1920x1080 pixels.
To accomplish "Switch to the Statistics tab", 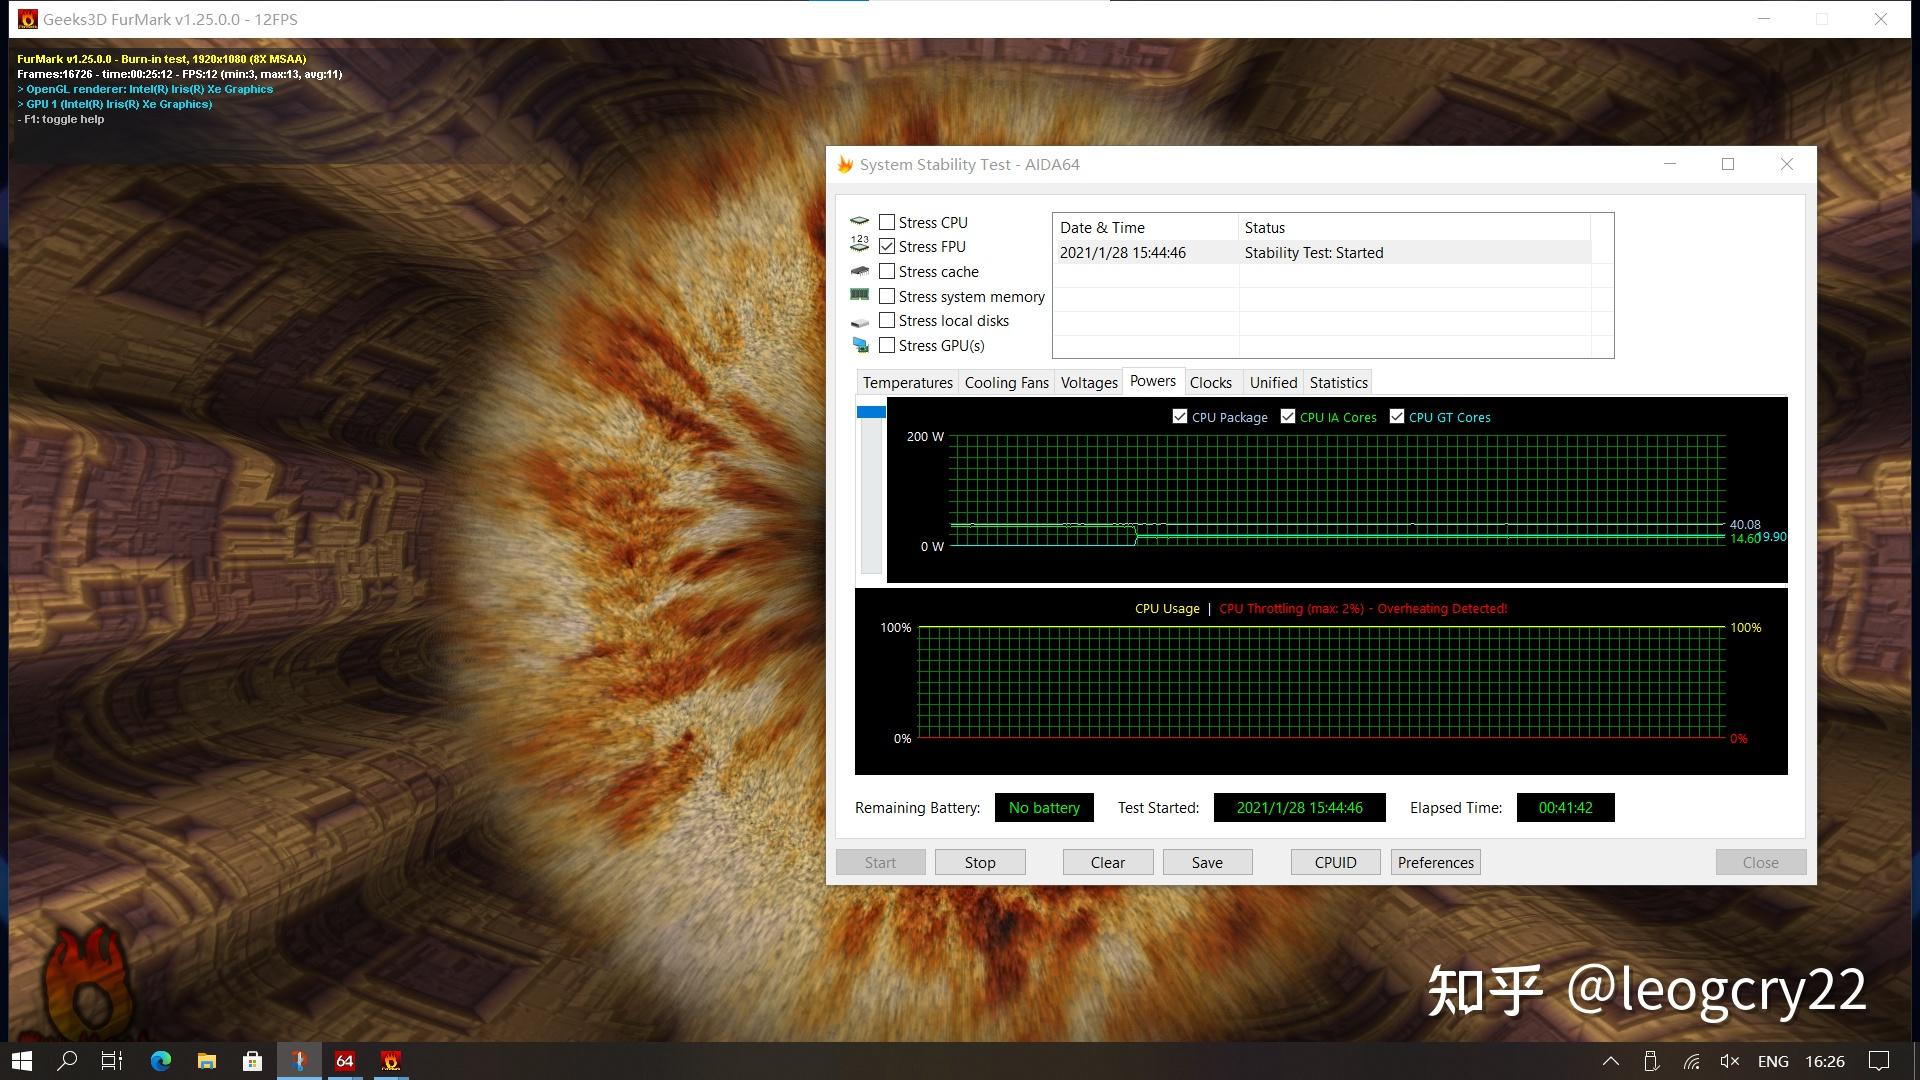I will (x=1338, y=382).
